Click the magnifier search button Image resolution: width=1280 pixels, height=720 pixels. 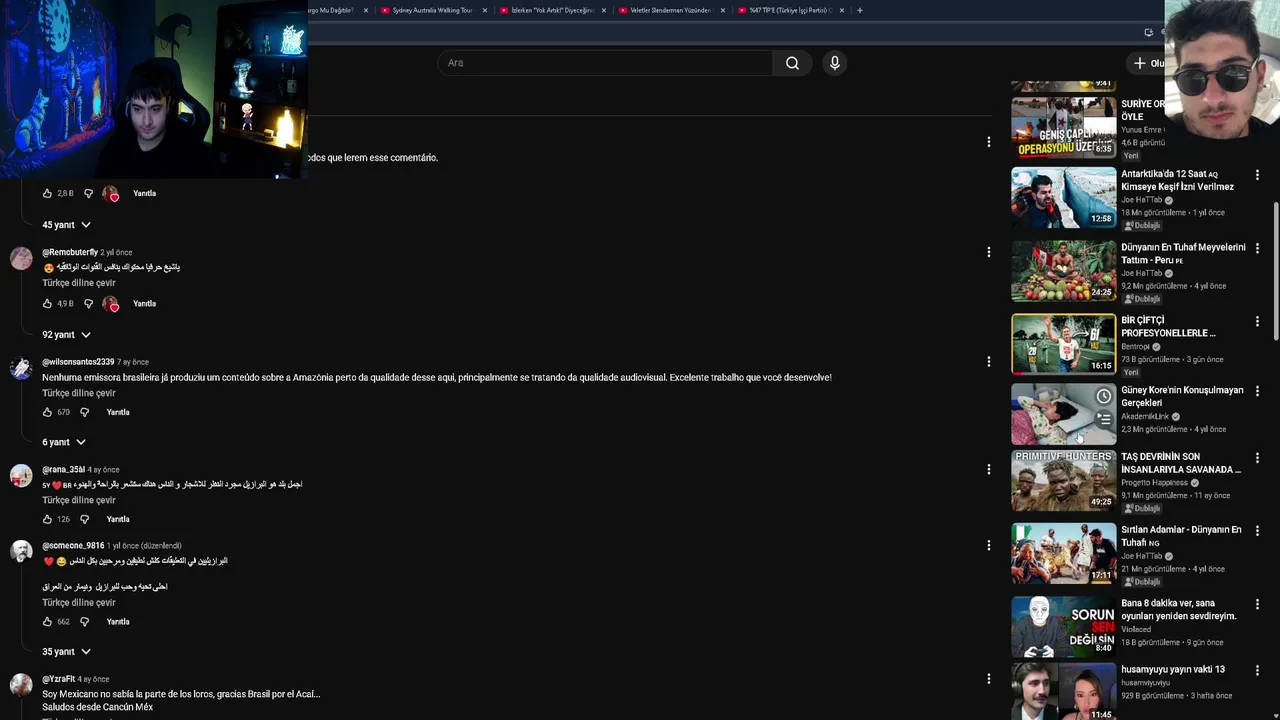click(x=792, y=63)
